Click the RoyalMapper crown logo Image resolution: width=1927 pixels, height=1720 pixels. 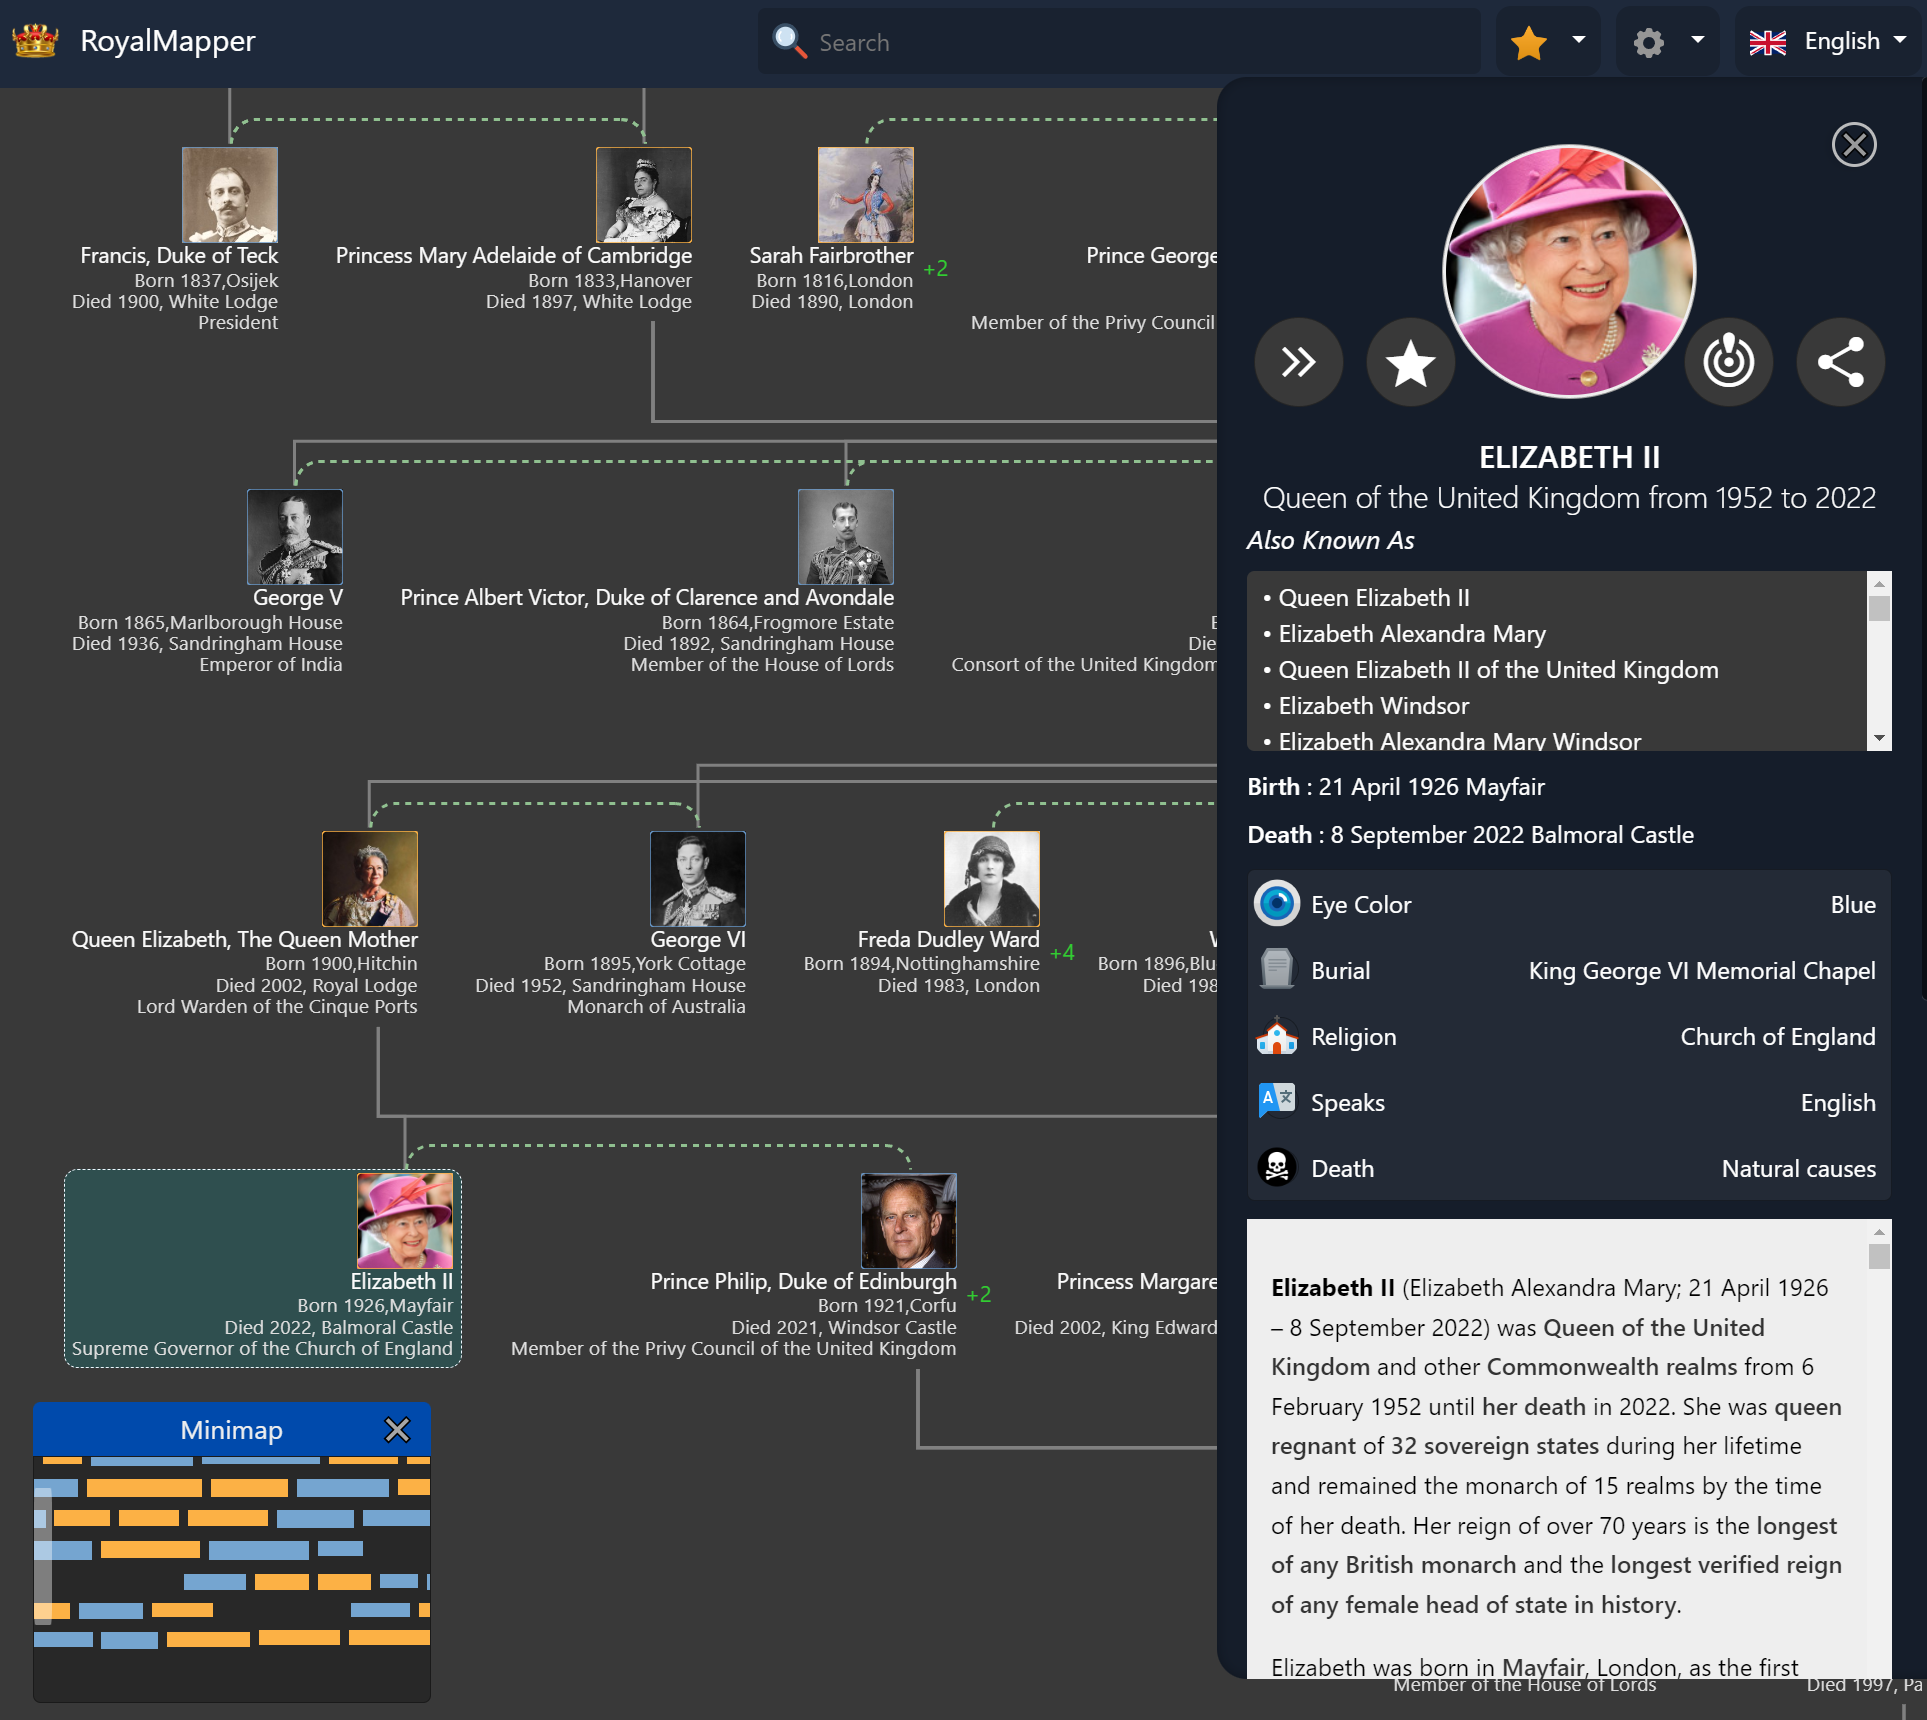coord(35,41)
